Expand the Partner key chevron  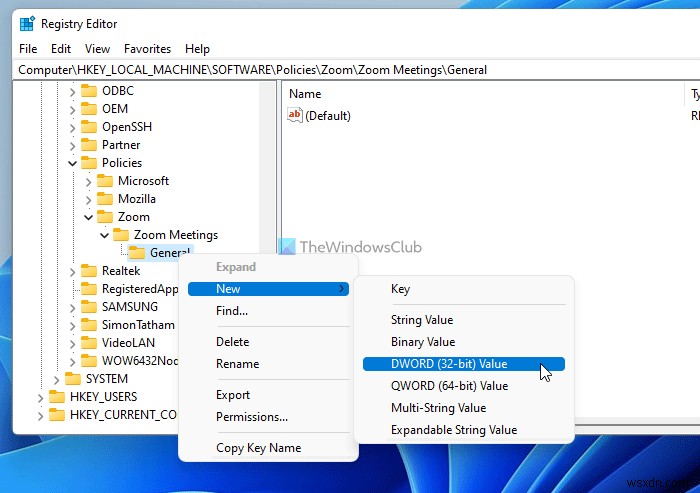[72, 146]
